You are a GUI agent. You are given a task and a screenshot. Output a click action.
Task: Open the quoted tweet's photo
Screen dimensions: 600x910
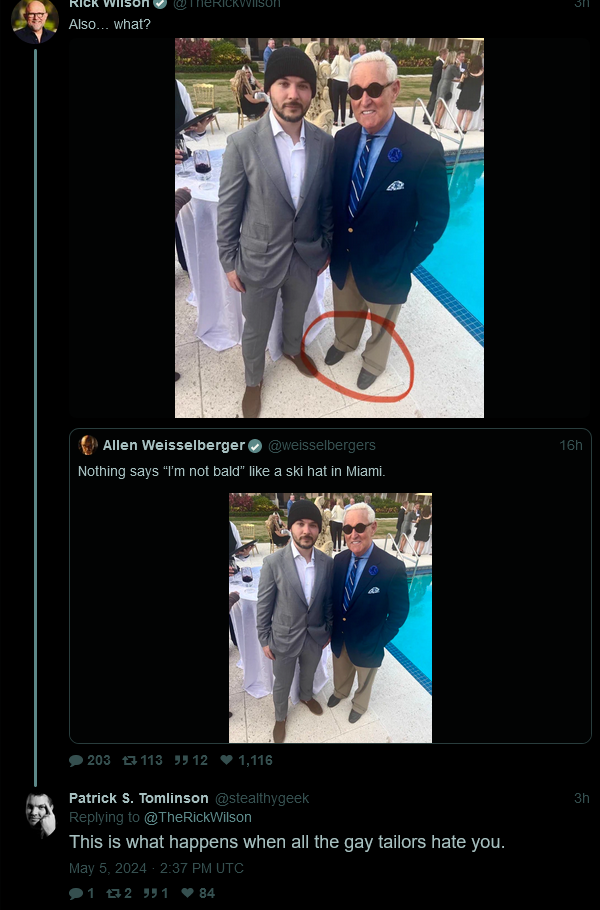(330, 618)
